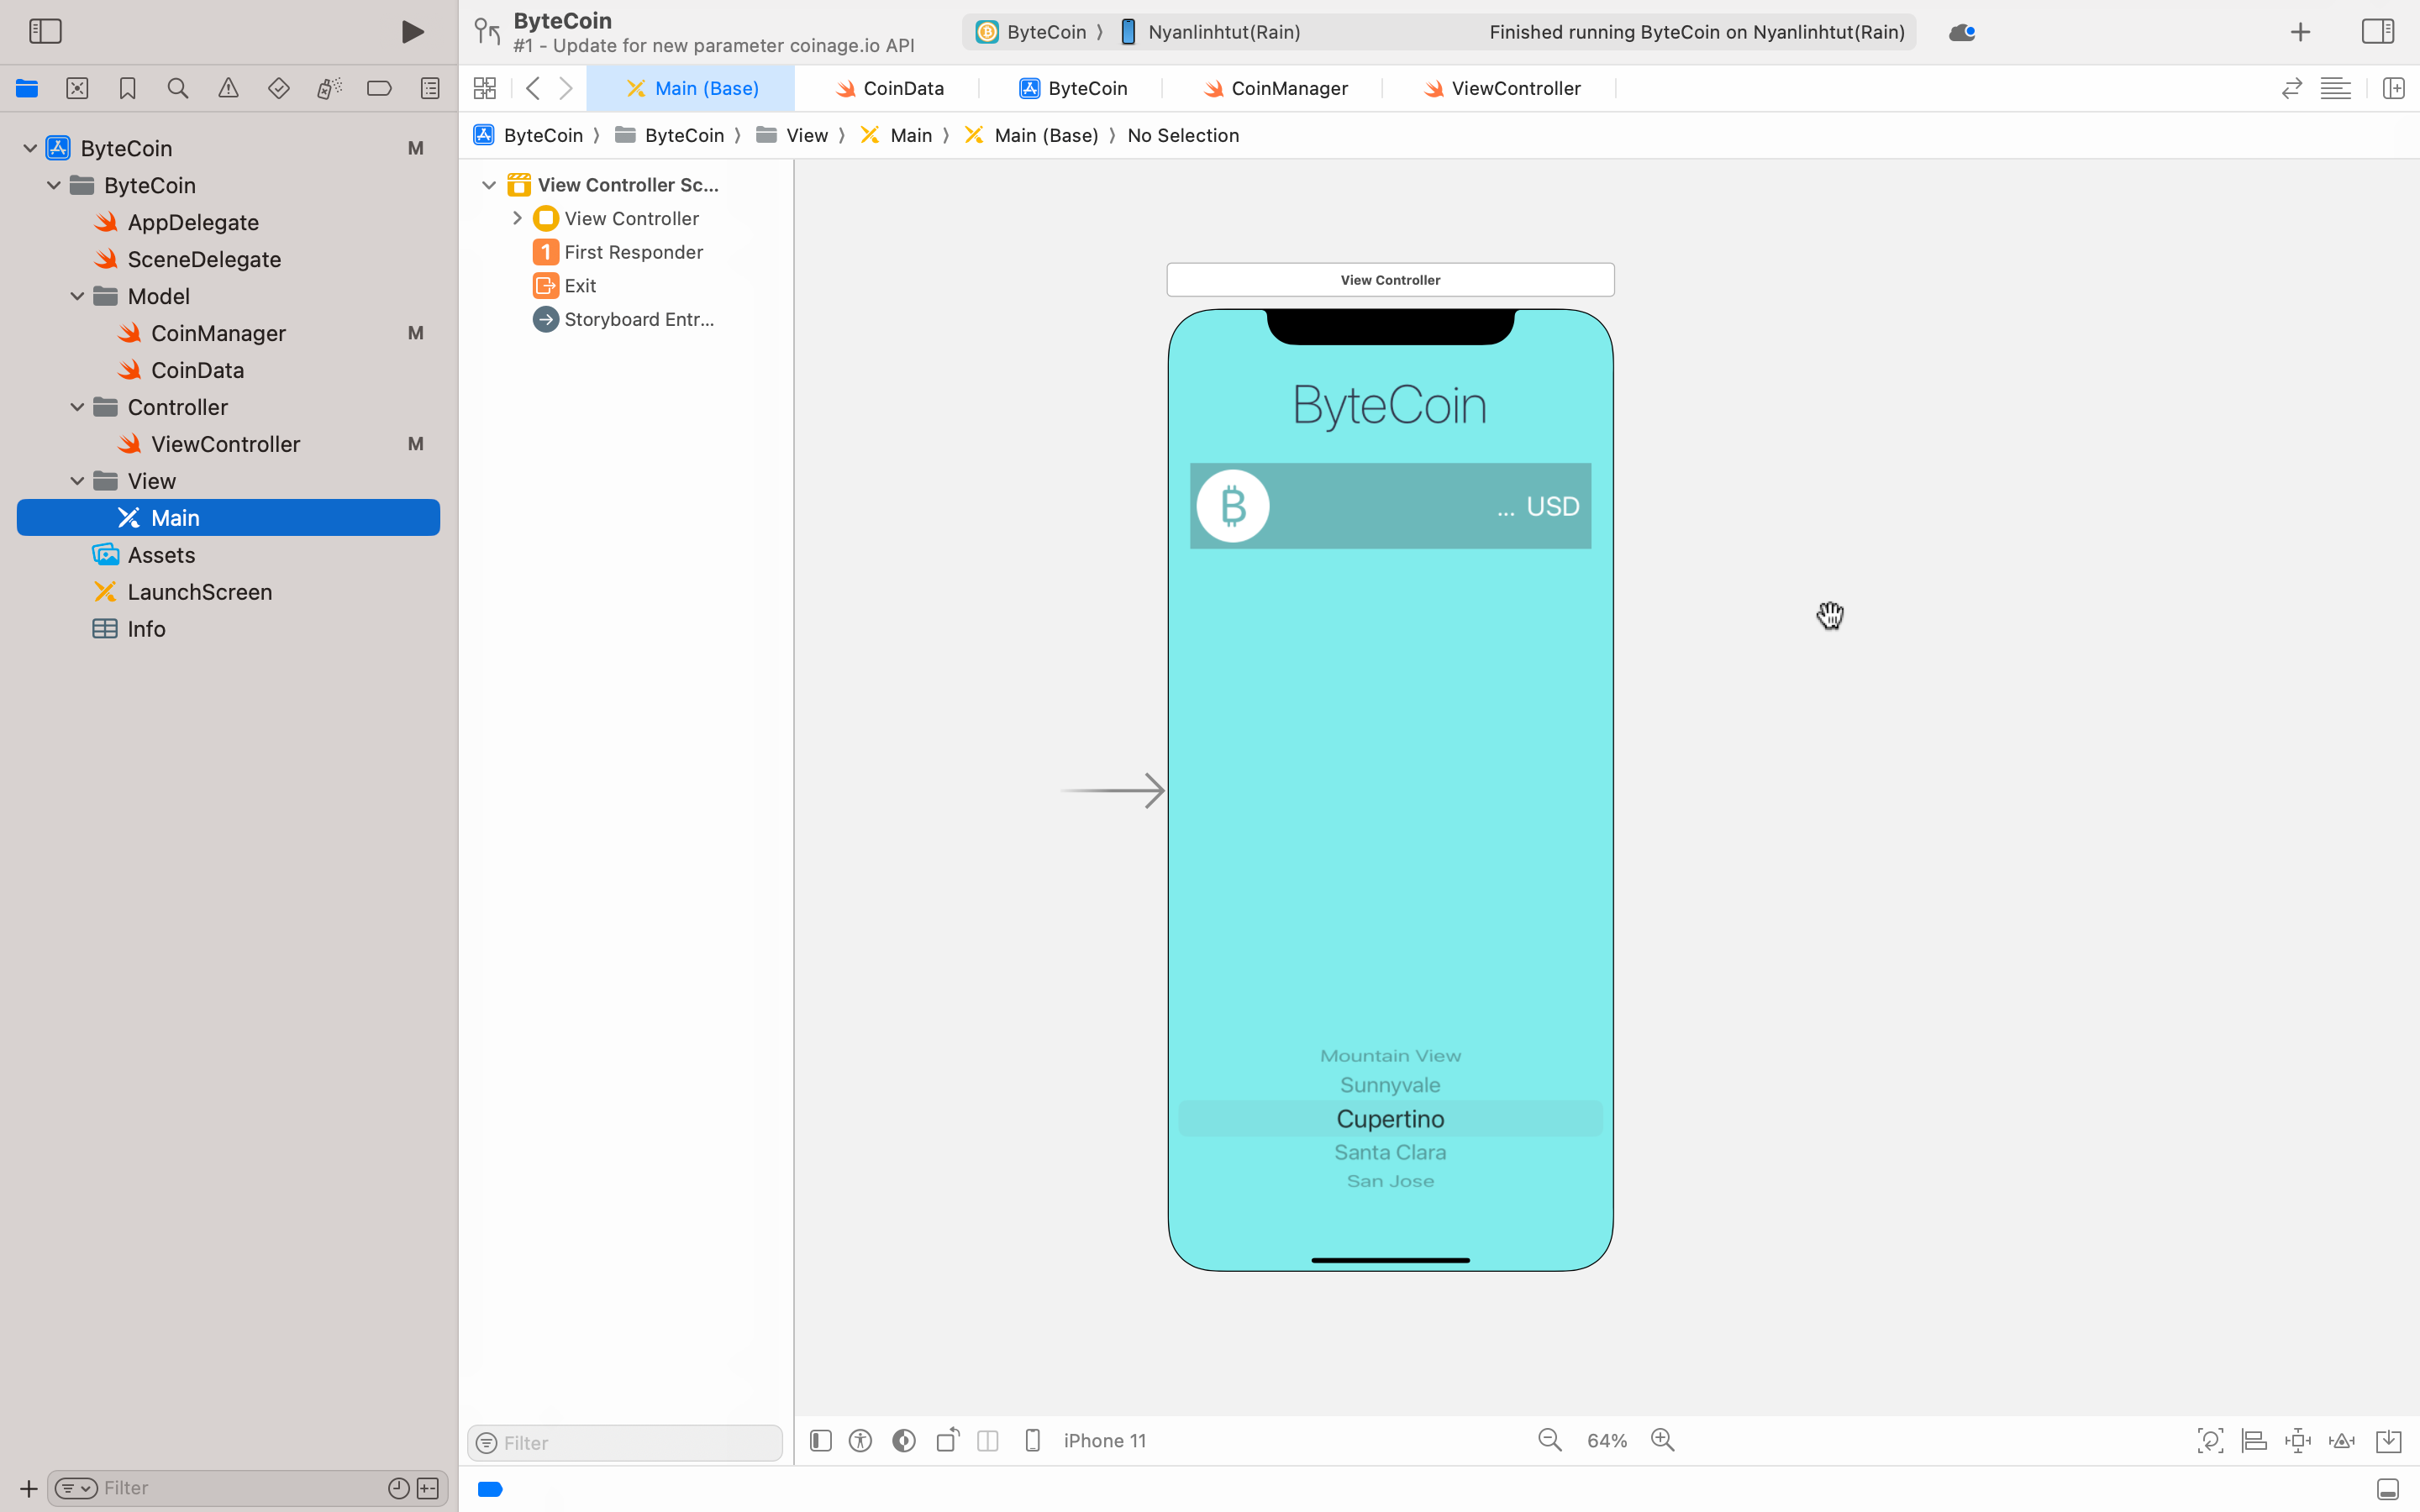Toggle the inspector panel visibility
The width and height of the screenshot is (2420, 1512).
[x=2378, y=31]
